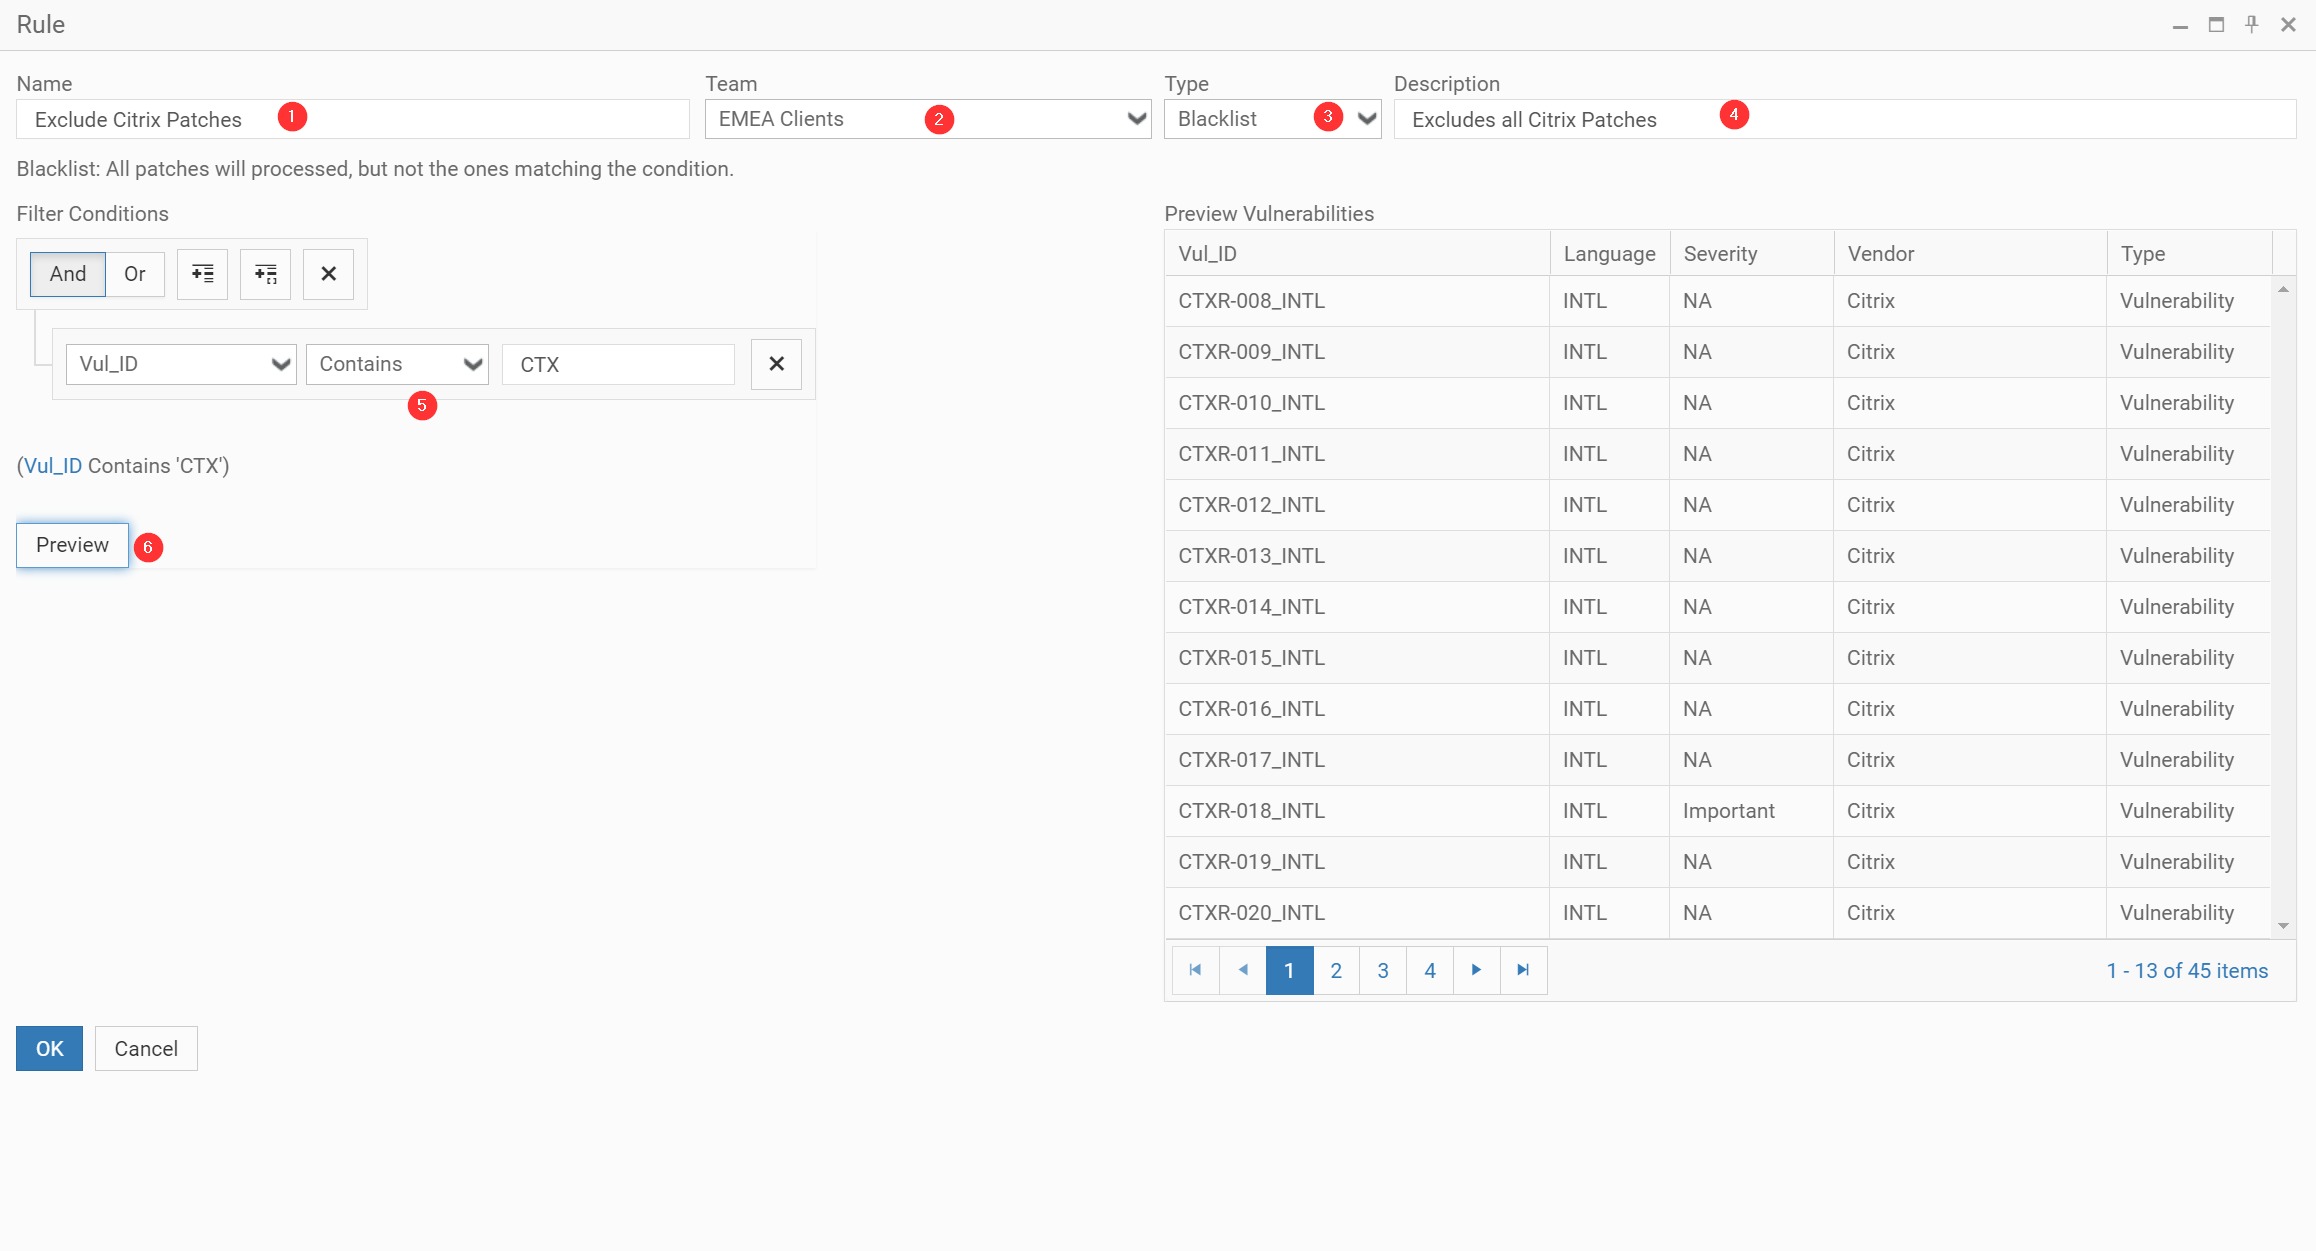Click the add condition icon
Image resolution: width=2316 pixels, height=1251 pixels.
tap(202, 274)
